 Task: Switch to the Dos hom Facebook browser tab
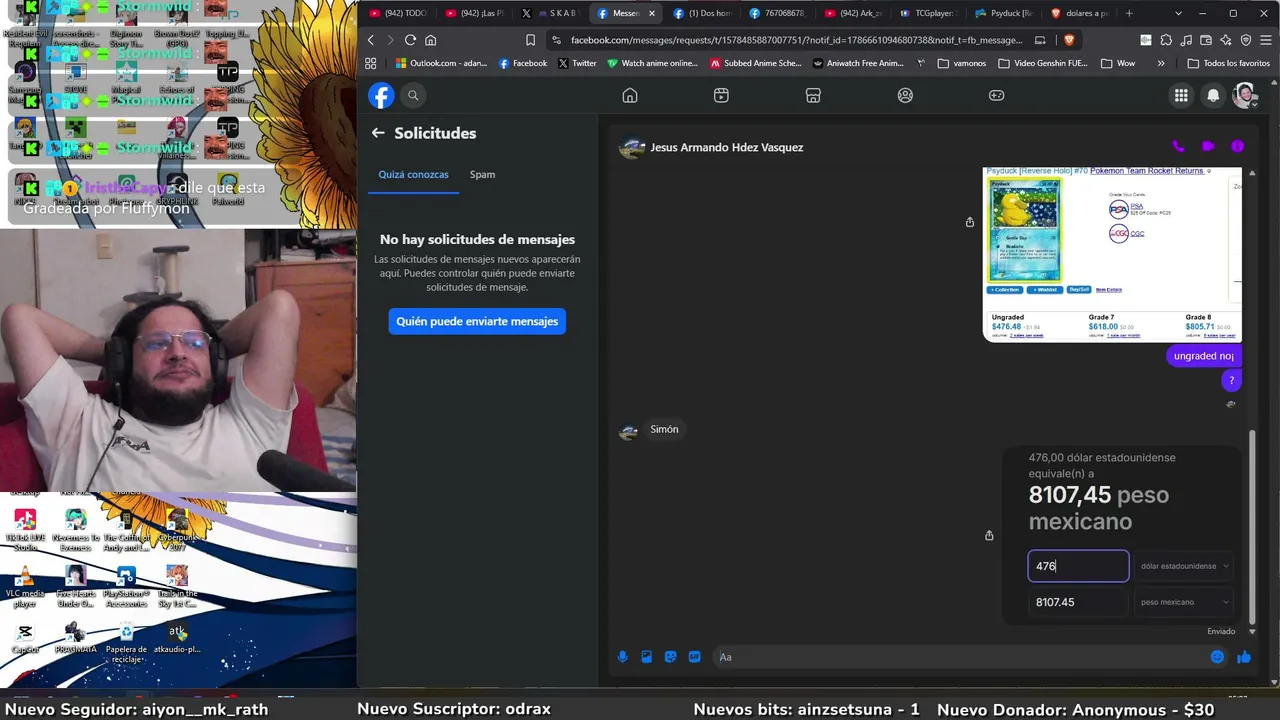pyautogui.click(x=701, y=13)
